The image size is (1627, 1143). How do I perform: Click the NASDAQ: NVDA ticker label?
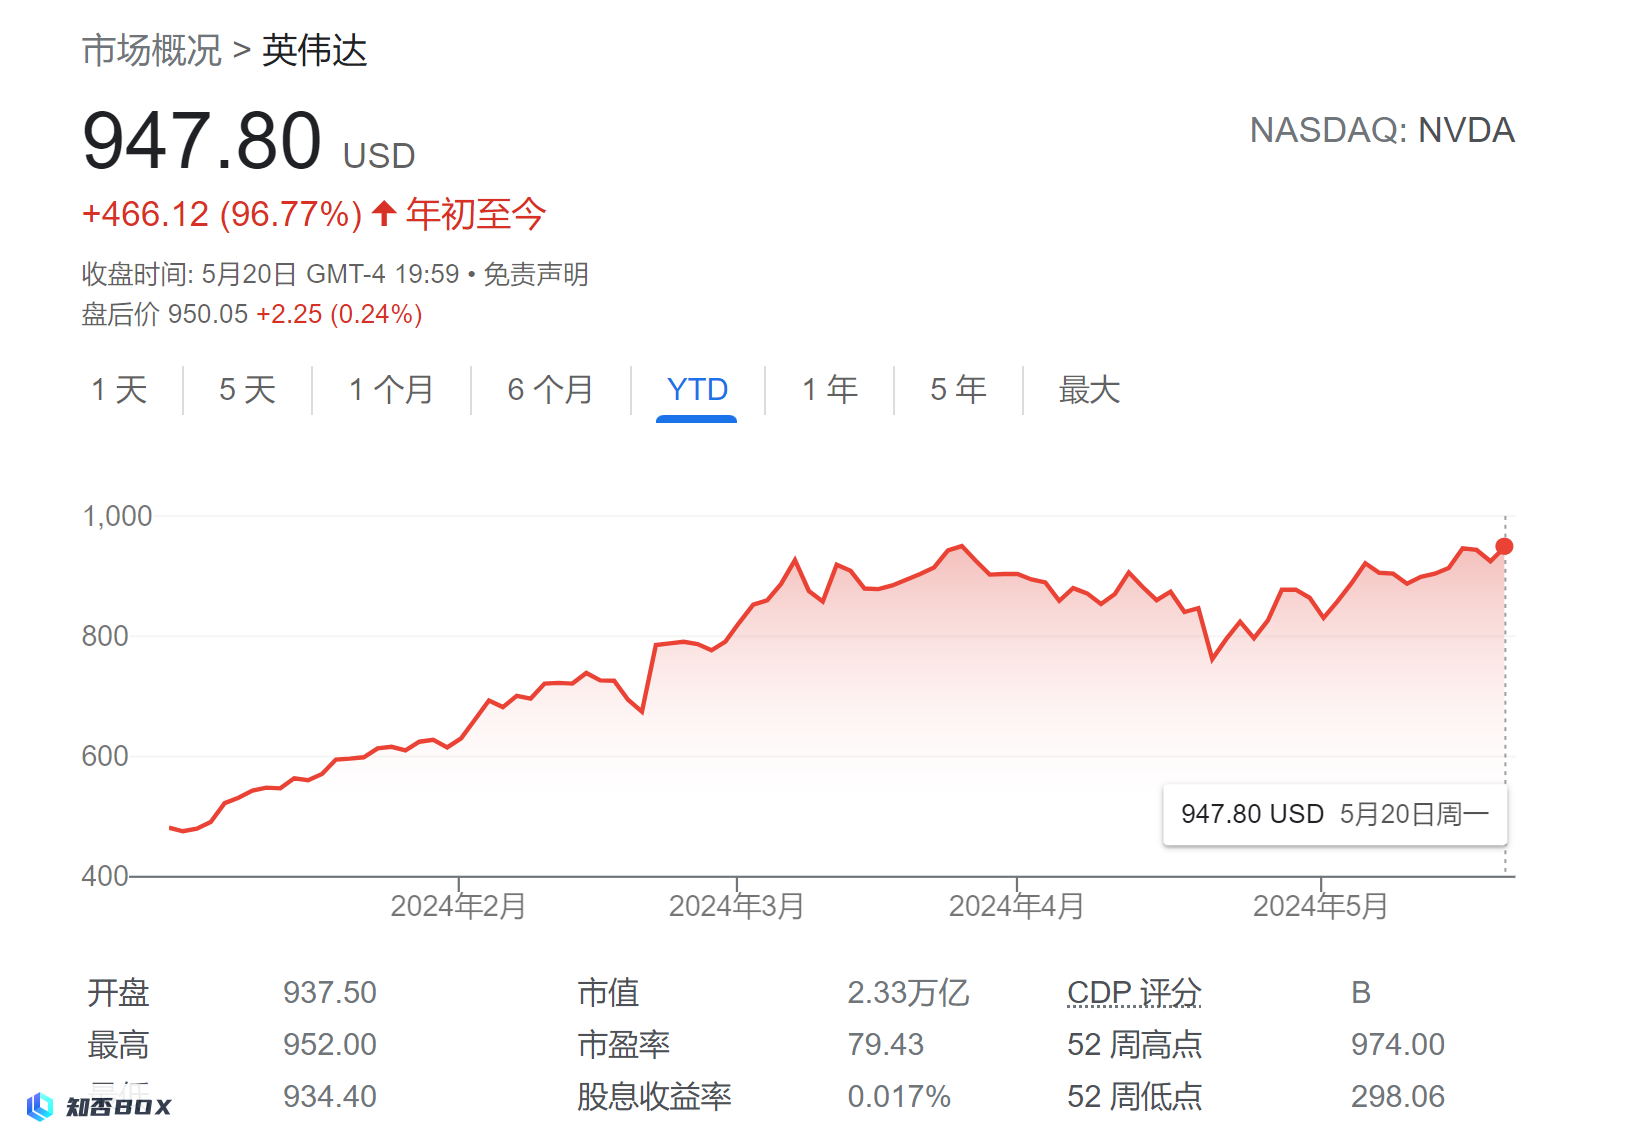coord(1382,130)
